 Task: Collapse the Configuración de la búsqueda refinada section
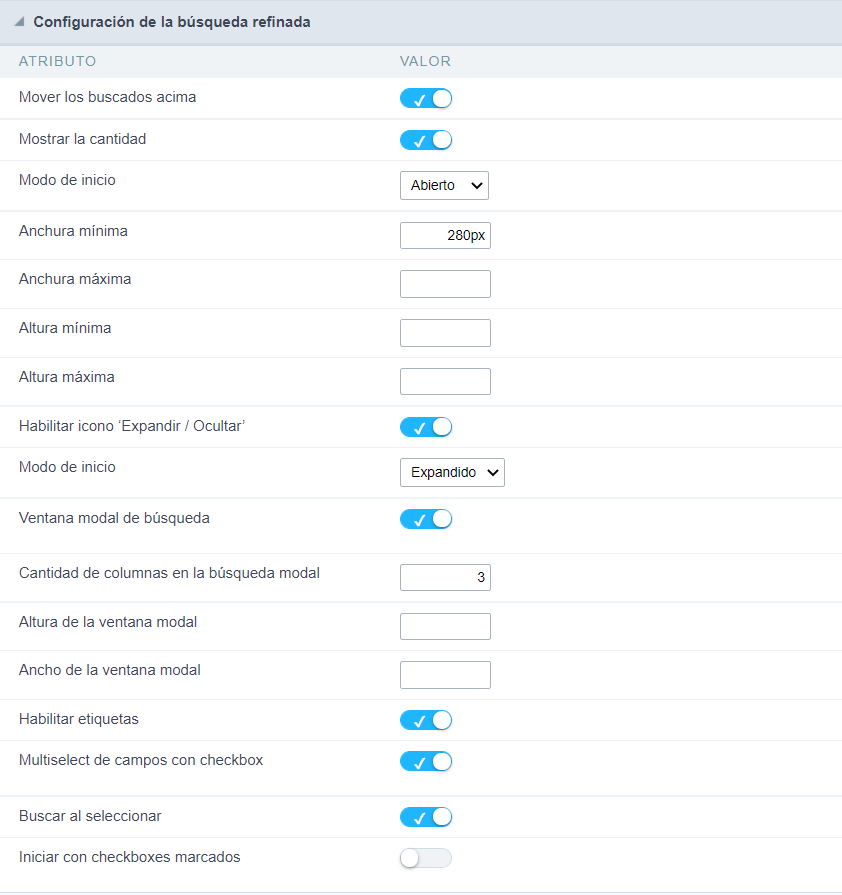tap(17, 21)
